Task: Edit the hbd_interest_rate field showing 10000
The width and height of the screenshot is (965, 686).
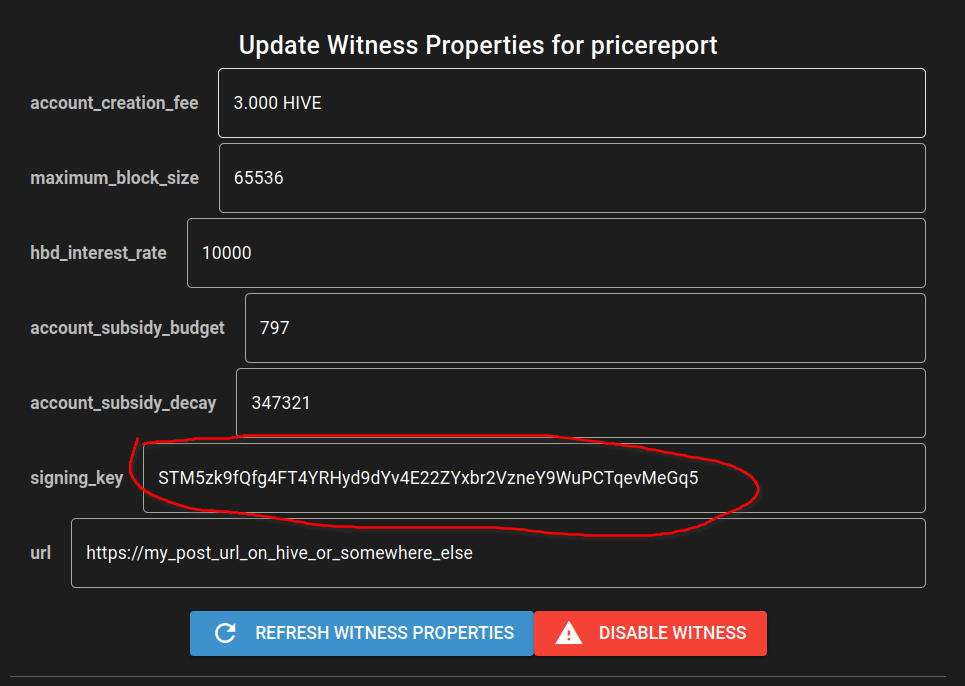Action: pyautogui.click(x=556, y=253)
